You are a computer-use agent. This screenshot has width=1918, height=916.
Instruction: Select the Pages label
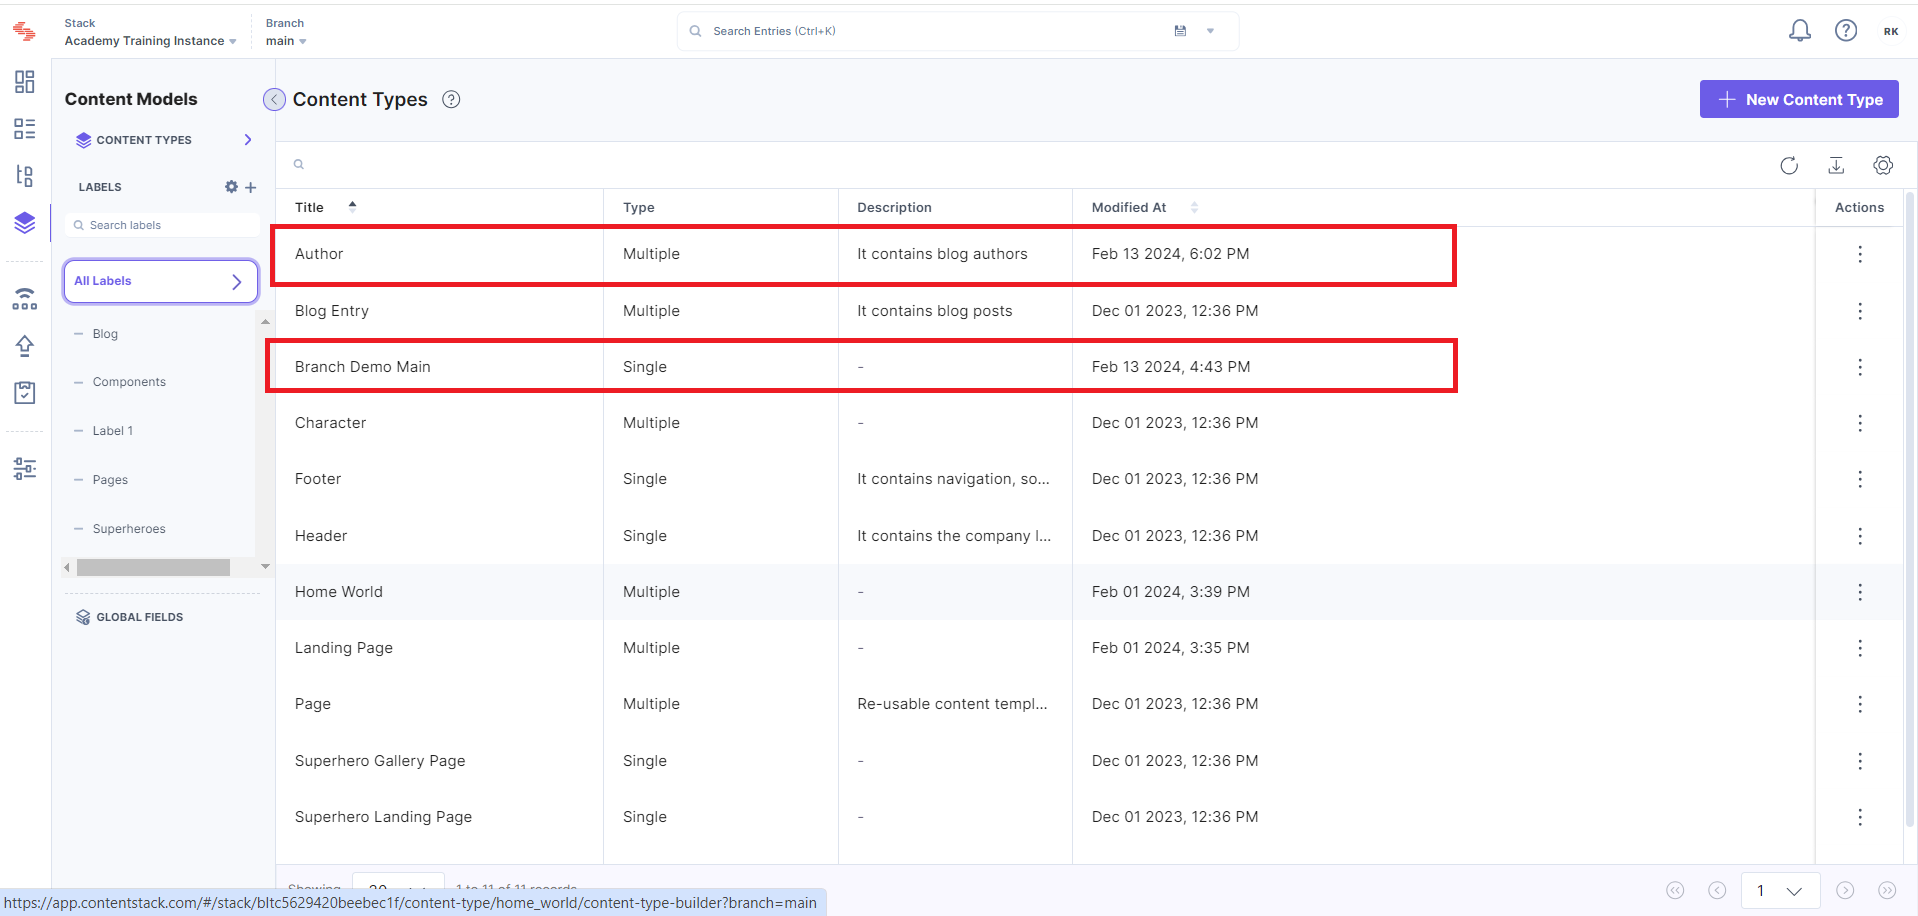(110, 480)
